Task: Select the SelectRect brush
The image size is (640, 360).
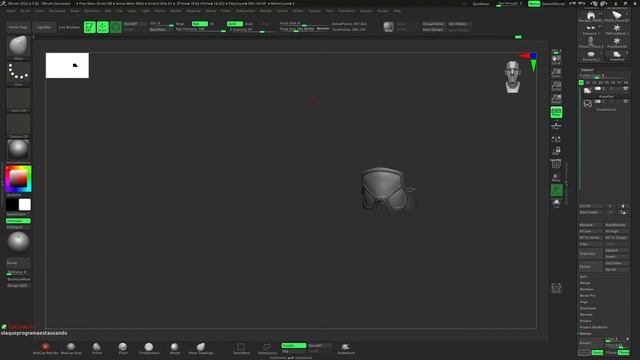Action: point(241,348)
